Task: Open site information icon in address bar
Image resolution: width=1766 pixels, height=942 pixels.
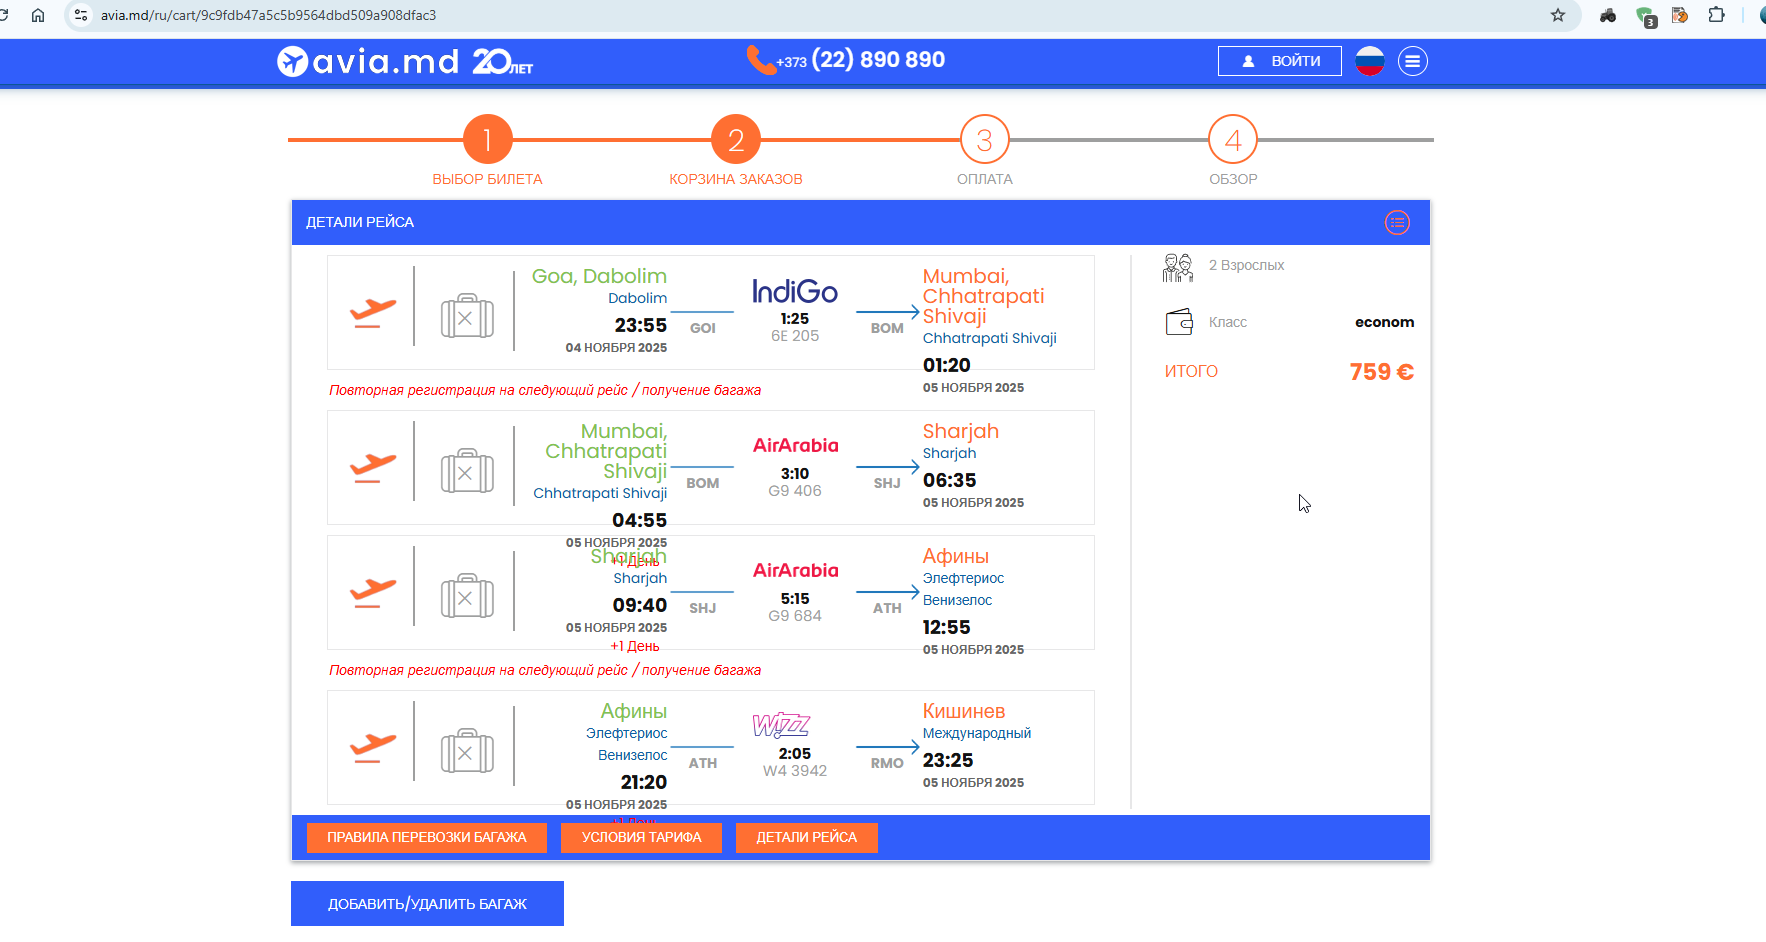Action: pos(81,15)
